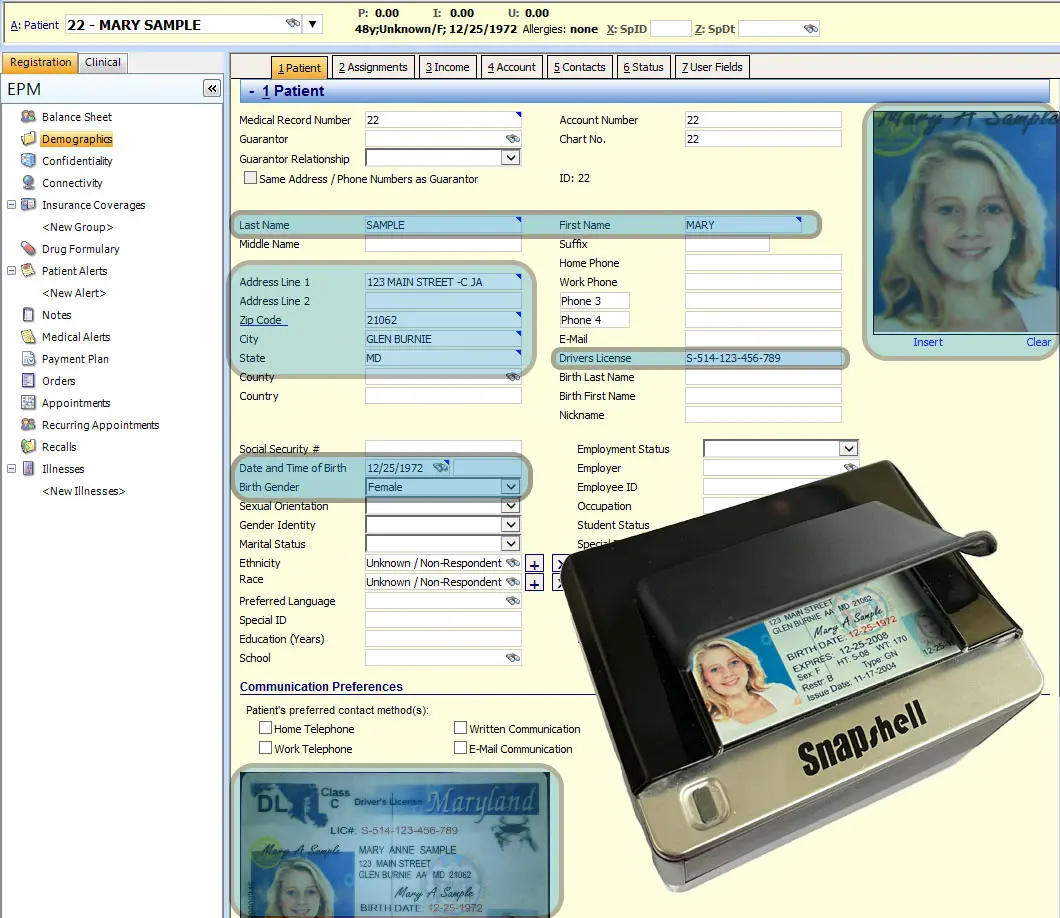Open the Payment Plan item
1060x918 pixels.
[75, 359]
